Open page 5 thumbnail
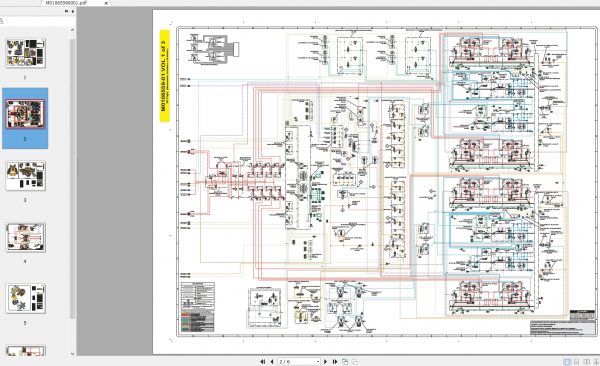The height and width of the screenshot is (366, 600). (26, 299)
